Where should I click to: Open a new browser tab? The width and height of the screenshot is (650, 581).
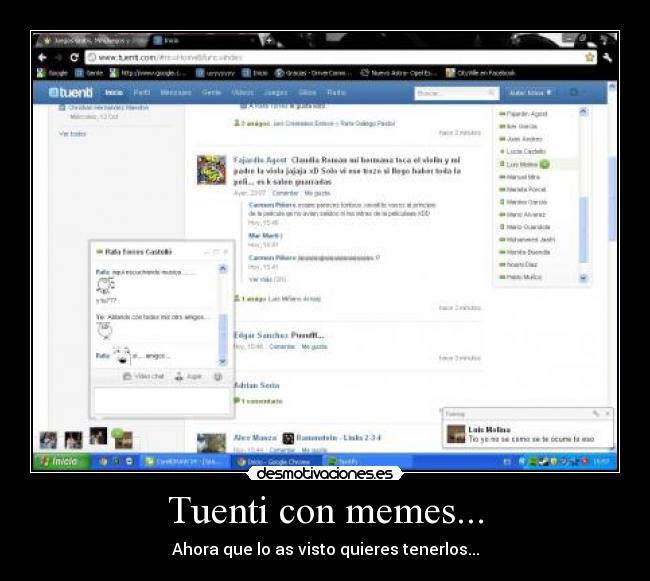pyautogui.click(x=269, y=40)
